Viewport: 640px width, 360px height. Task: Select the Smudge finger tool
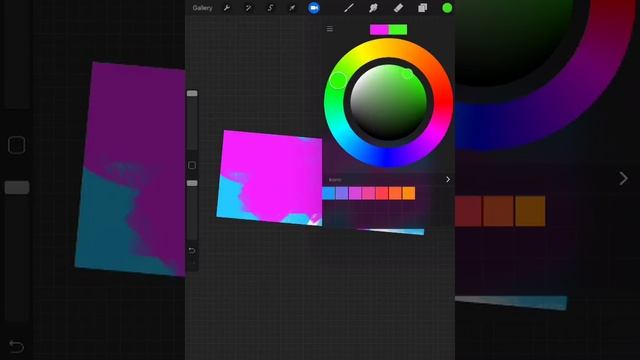point(373,8)
